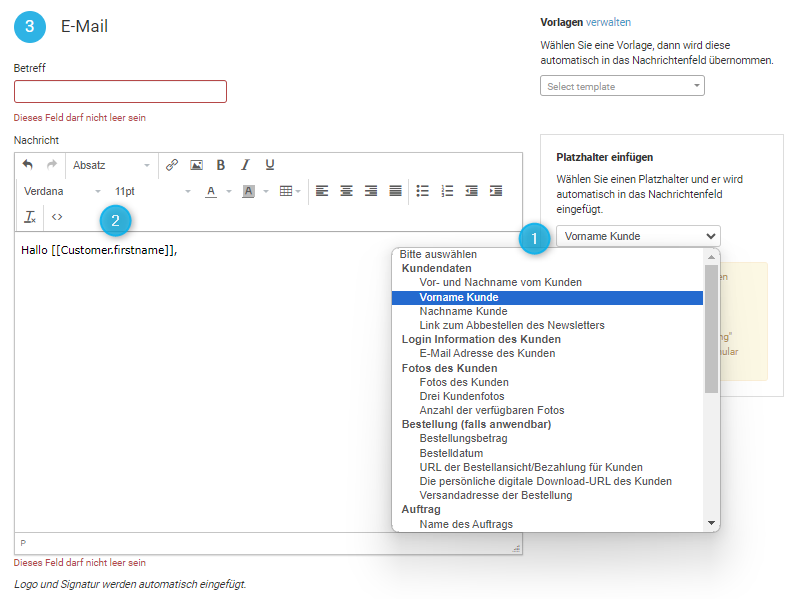Screen dimensions: 803x599
Task: Choose 'Drei Kundenfotos' placeholder
Action: tap(547, 396)
